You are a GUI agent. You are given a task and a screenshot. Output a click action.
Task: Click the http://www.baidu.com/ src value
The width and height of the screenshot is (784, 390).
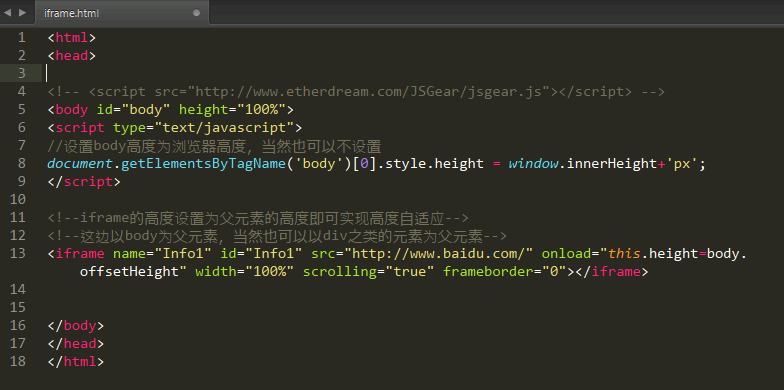click(x=438, y=254)
